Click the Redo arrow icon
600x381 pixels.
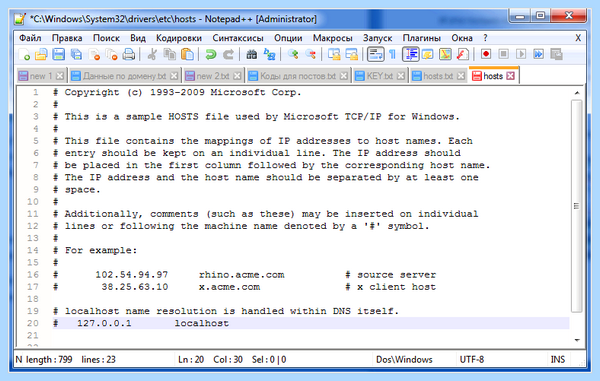(x=228, y=54)
